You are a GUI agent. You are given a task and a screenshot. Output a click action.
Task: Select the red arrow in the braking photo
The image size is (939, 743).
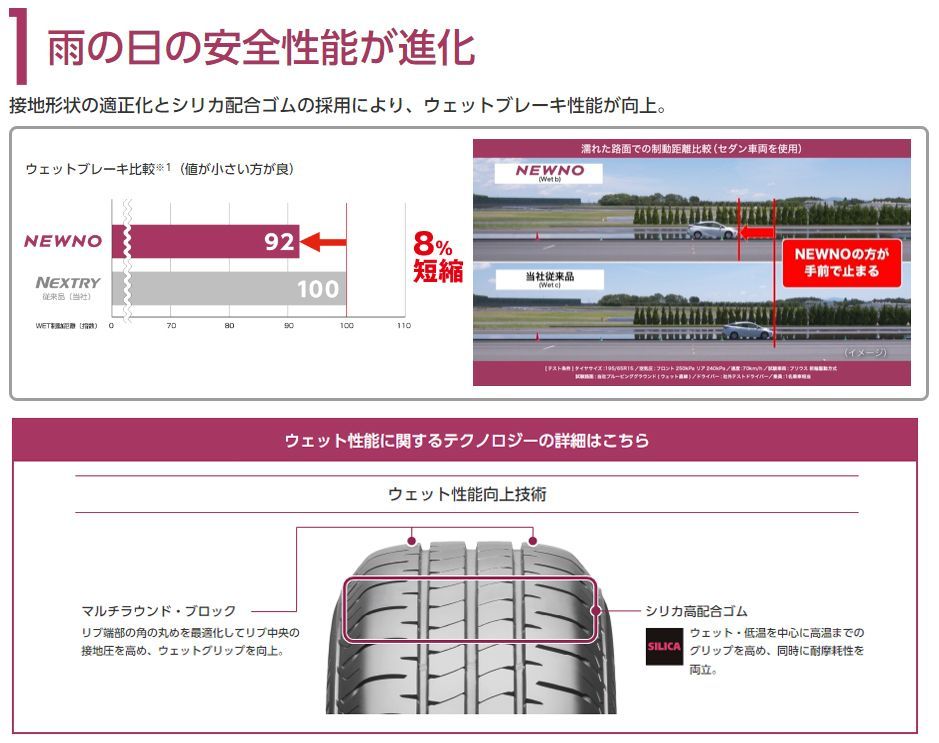(756, 232)
